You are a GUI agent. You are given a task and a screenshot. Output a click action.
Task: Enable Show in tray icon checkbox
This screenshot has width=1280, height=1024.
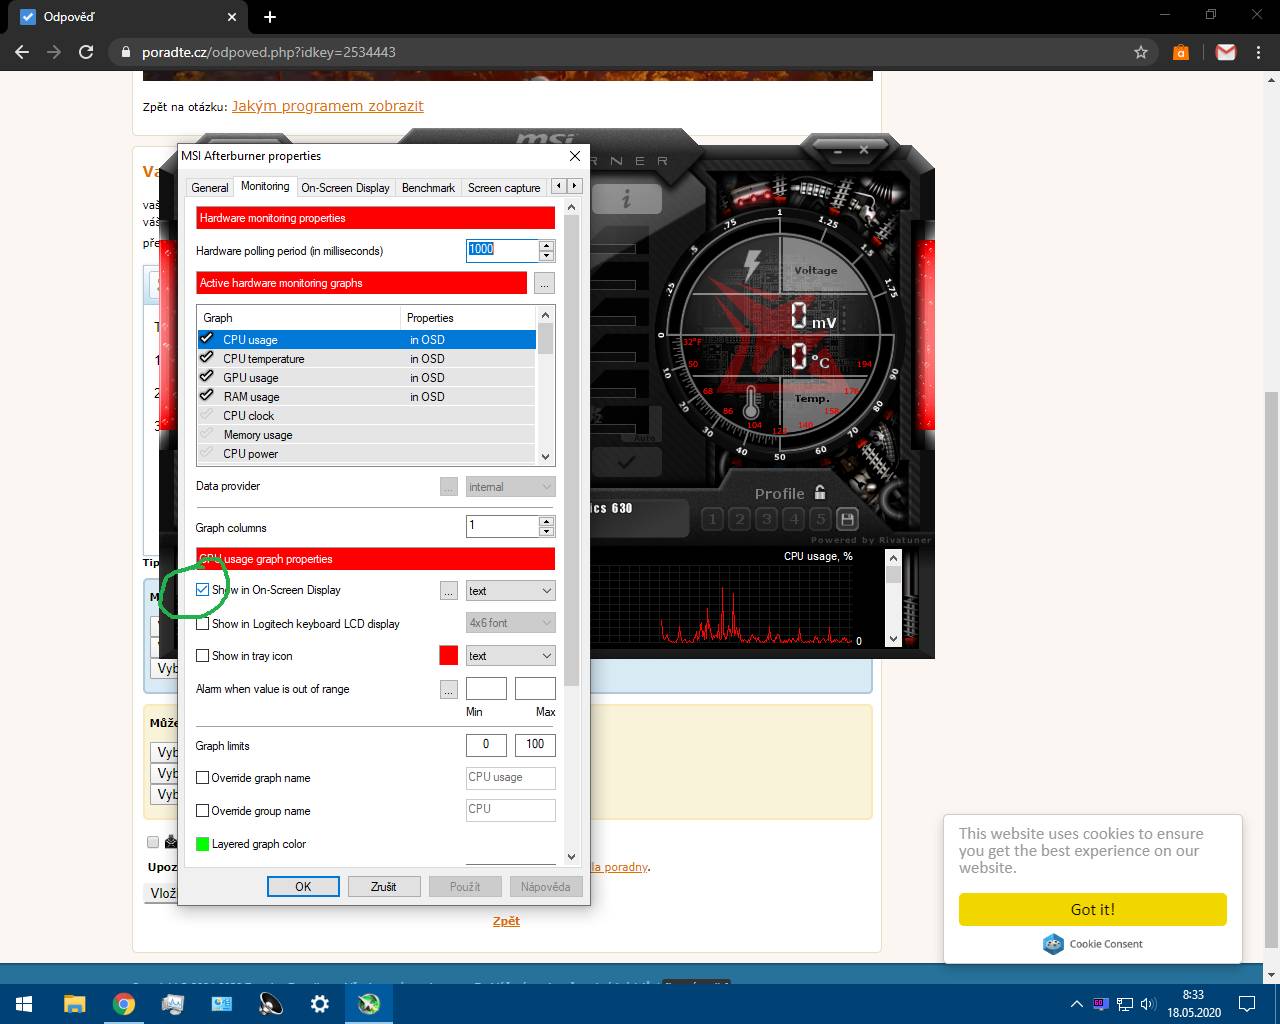click(203, 656)
